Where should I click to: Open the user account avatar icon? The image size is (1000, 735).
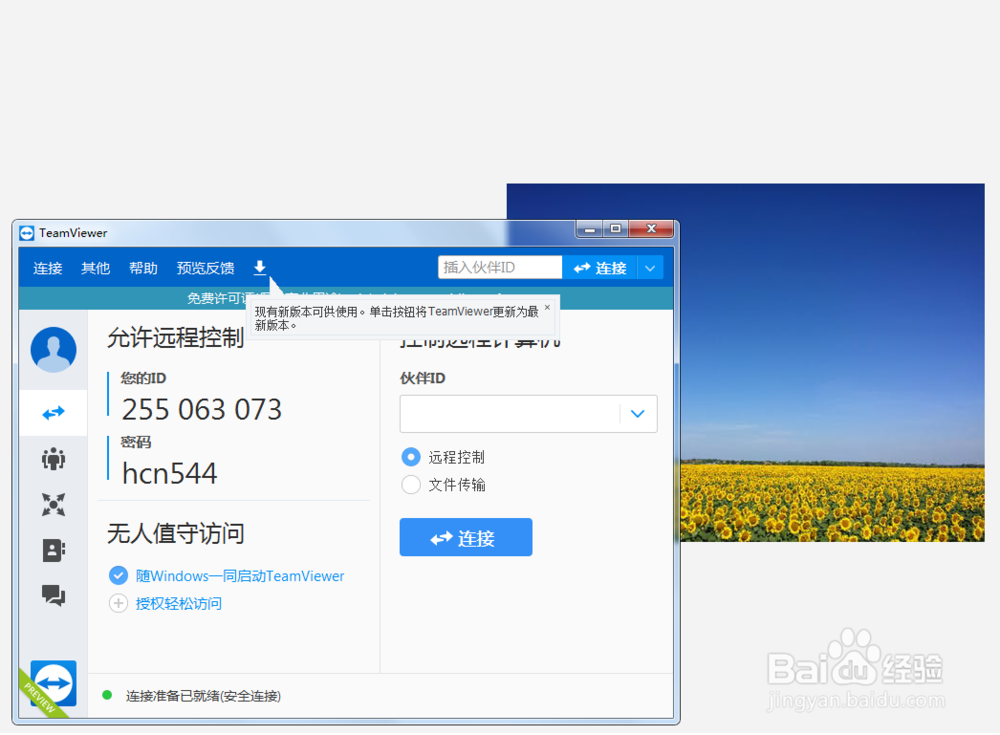[54, 350]
